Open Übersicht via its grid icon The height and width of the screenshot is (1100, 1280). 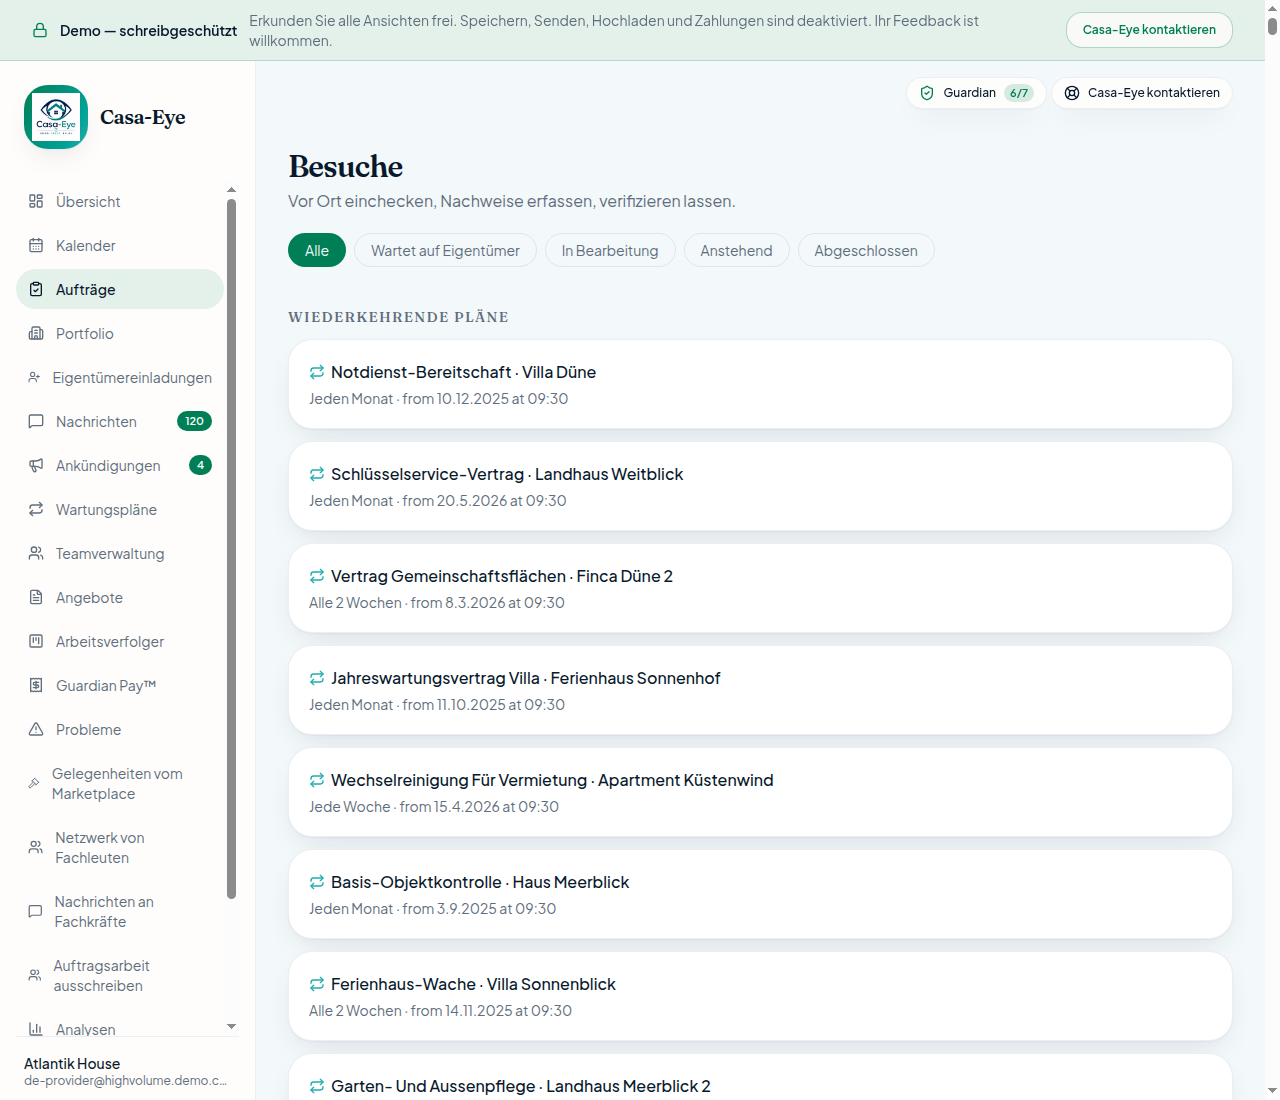pyautogui.click(x=36, y=201)
